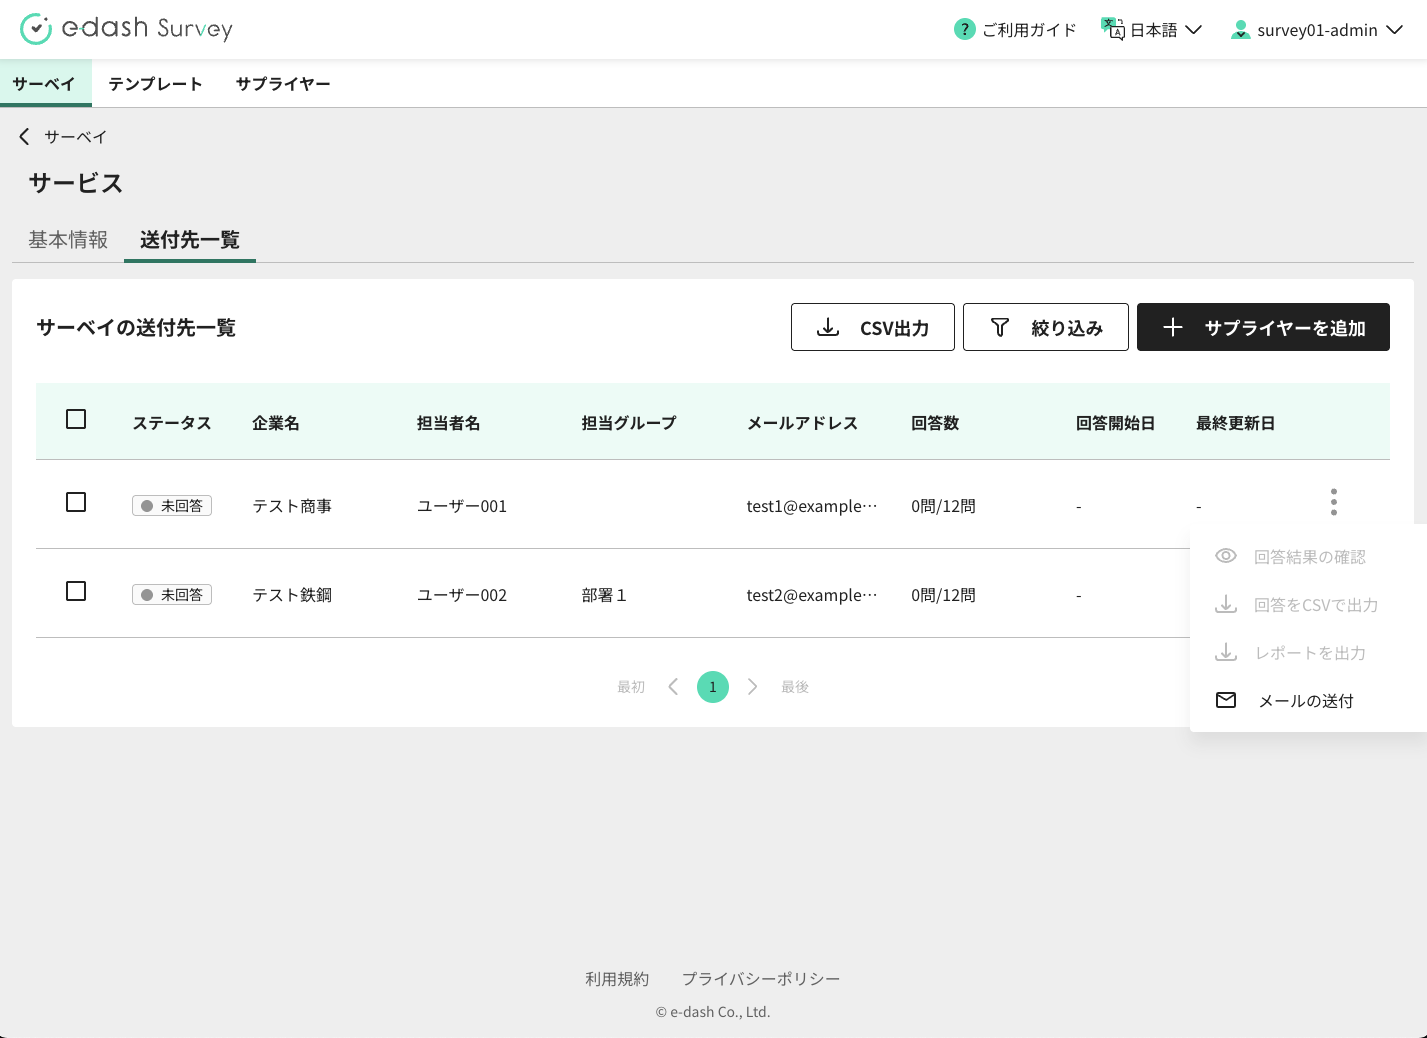Select メールの送付 from the context menu

1305,701
